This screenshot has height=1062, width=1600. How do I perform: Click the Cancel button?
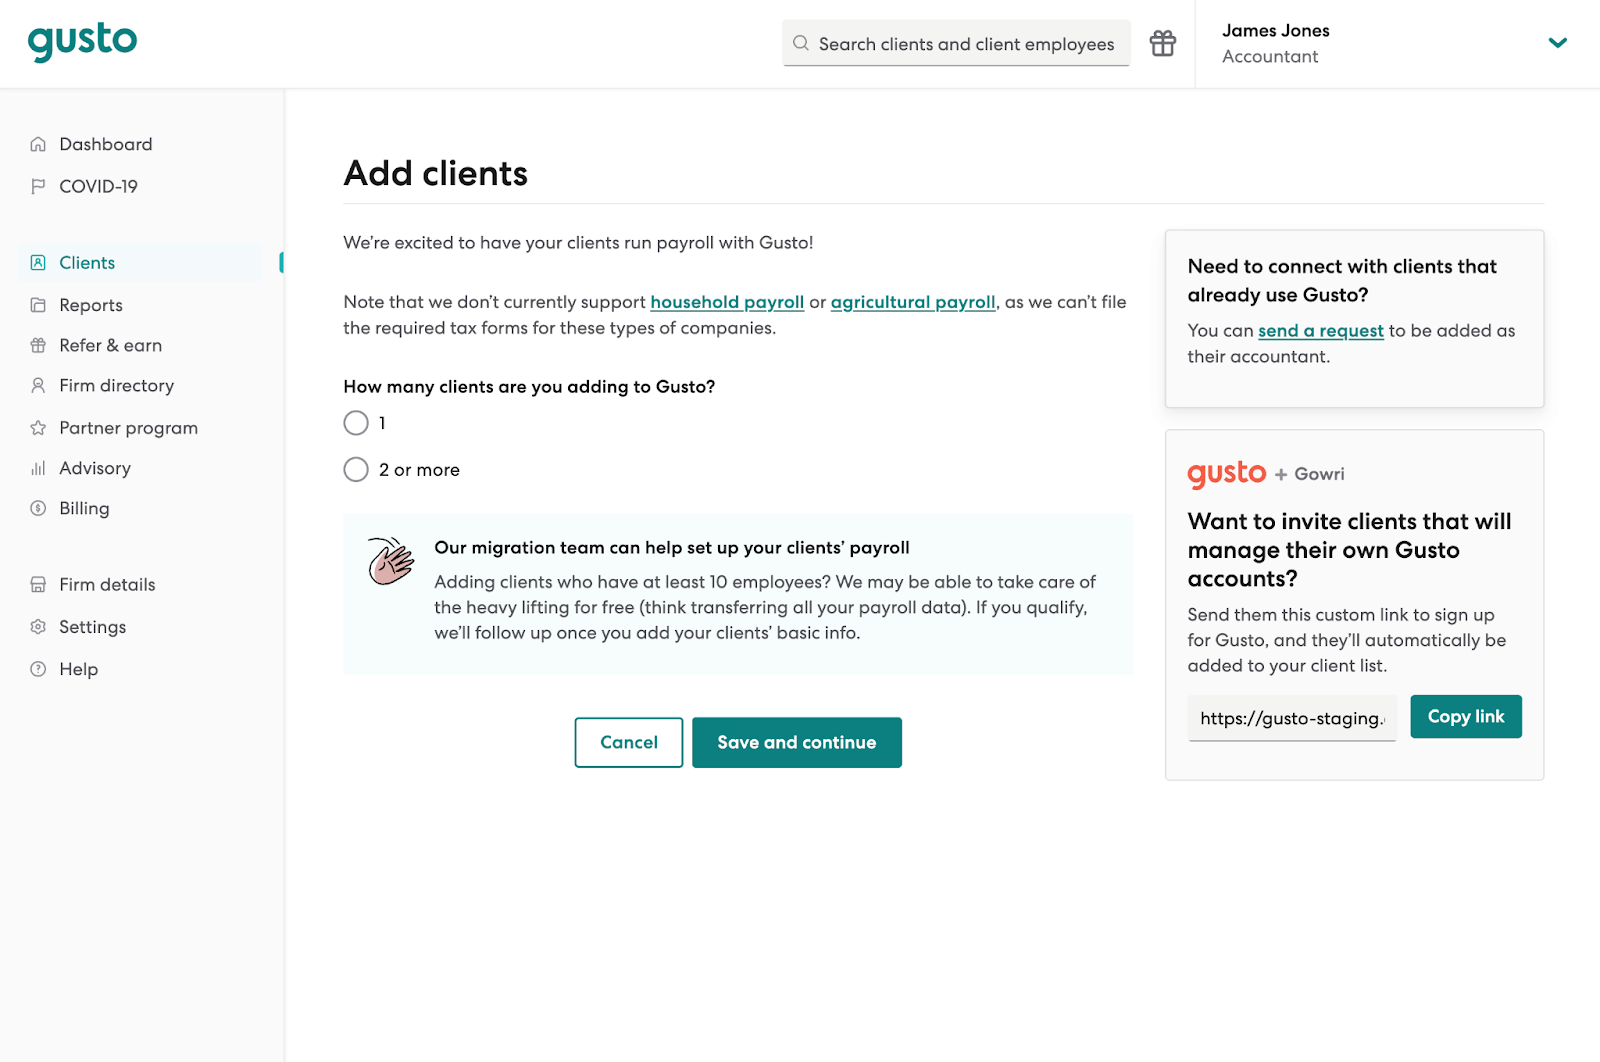[628, 742]
